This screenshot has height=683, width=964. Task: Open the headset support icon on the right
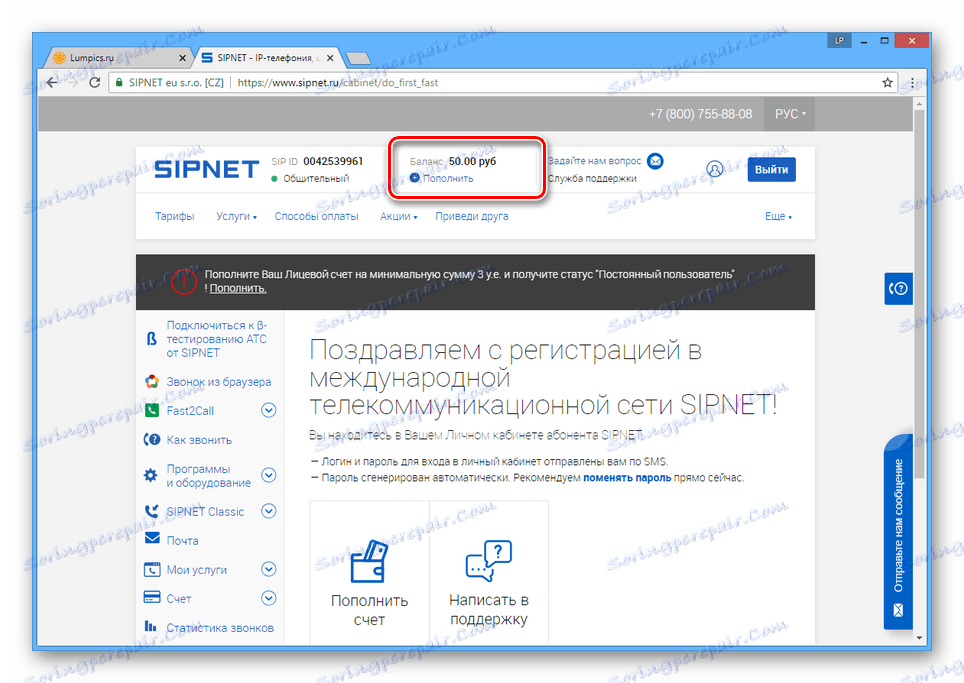(x=898, y=288)
